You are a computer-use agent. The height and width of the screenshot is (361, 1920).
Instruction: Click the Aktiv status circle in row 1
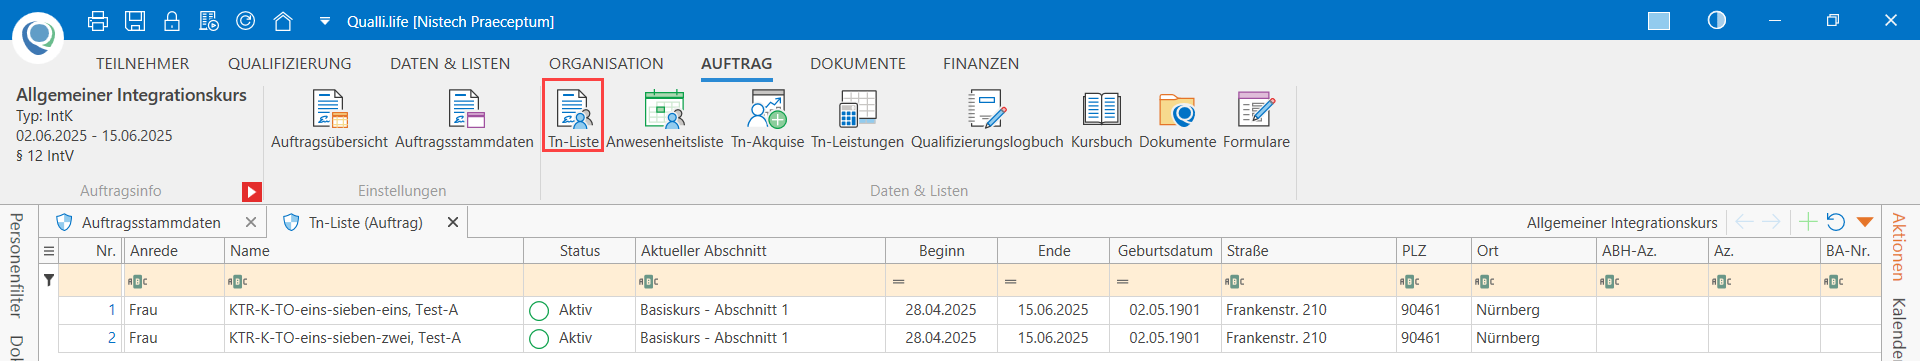click(539, 311)
